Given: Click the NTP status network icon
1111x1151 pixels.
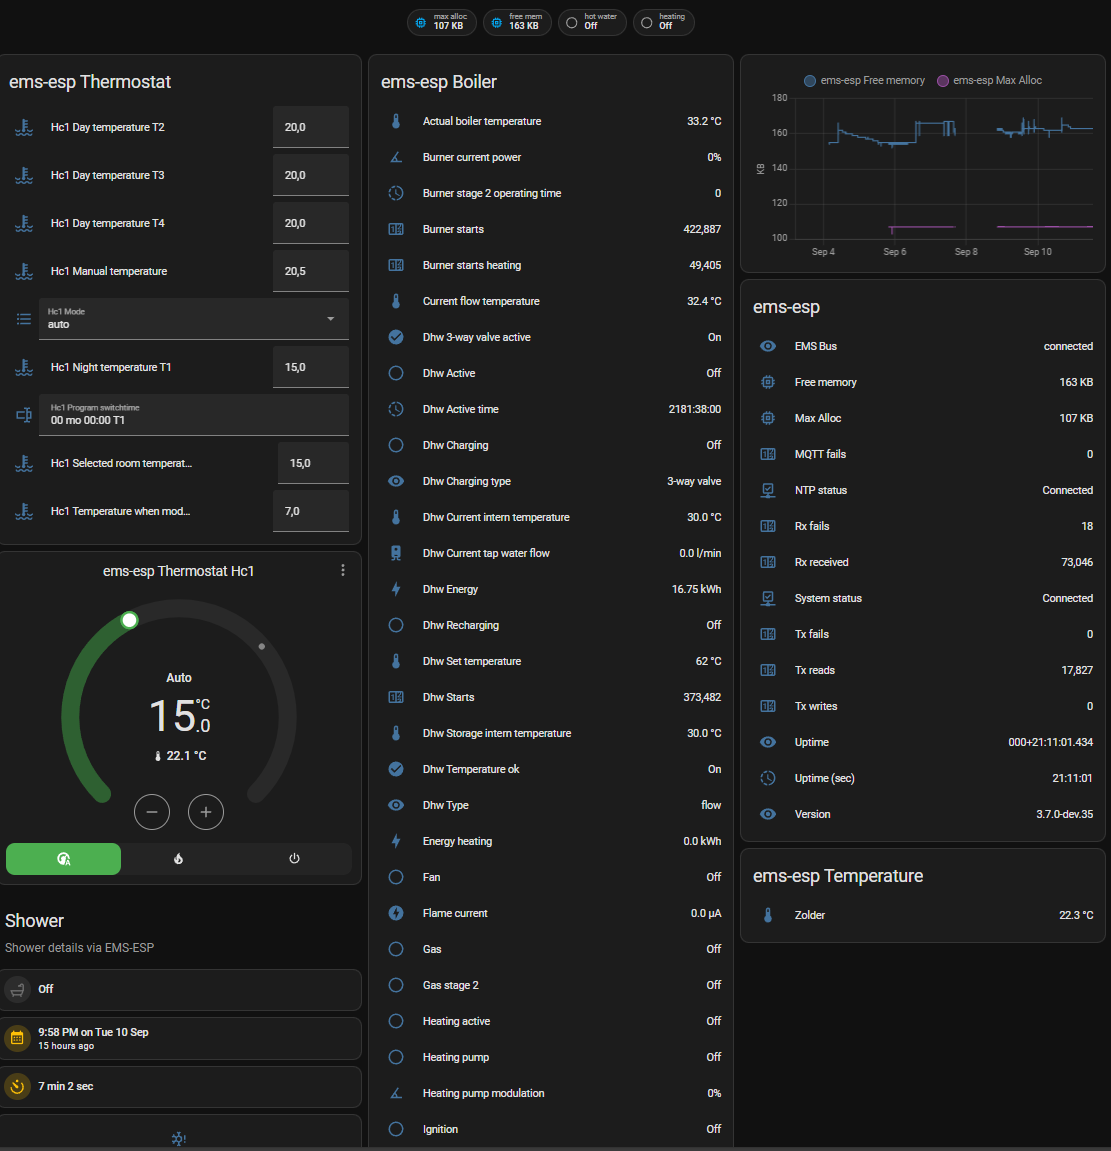Looking at the screenshot, I should (768, 490).
